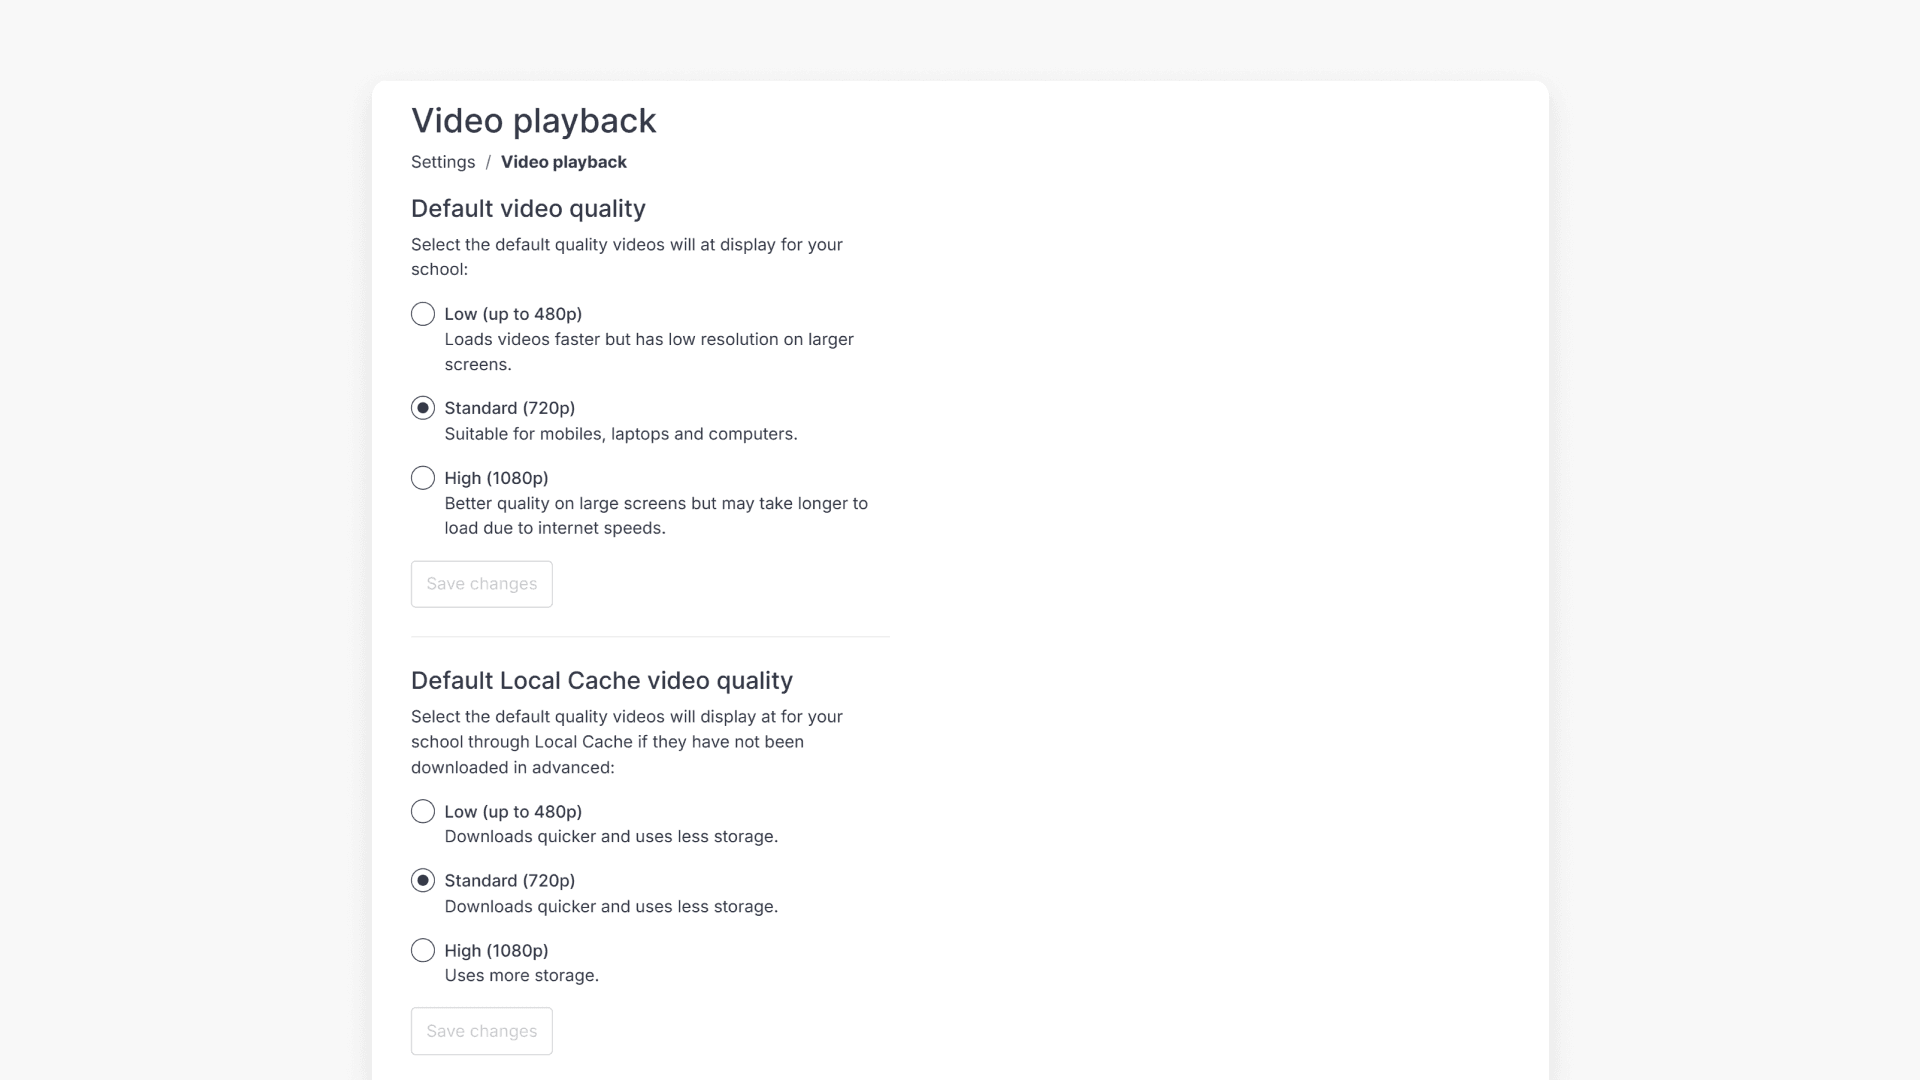Click Save changes under Default video quality

[x=481, y=583]
